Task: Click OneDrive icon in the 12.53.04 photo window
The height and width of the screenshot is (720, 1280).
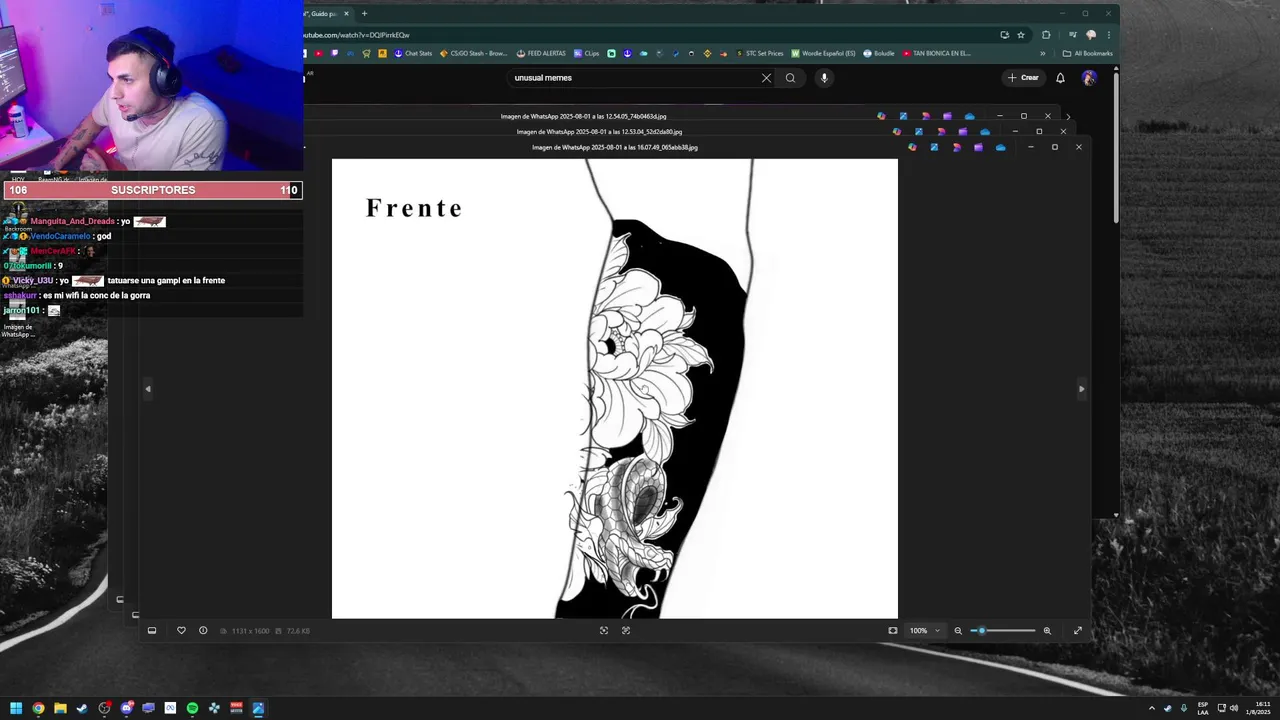Action: 985,132
